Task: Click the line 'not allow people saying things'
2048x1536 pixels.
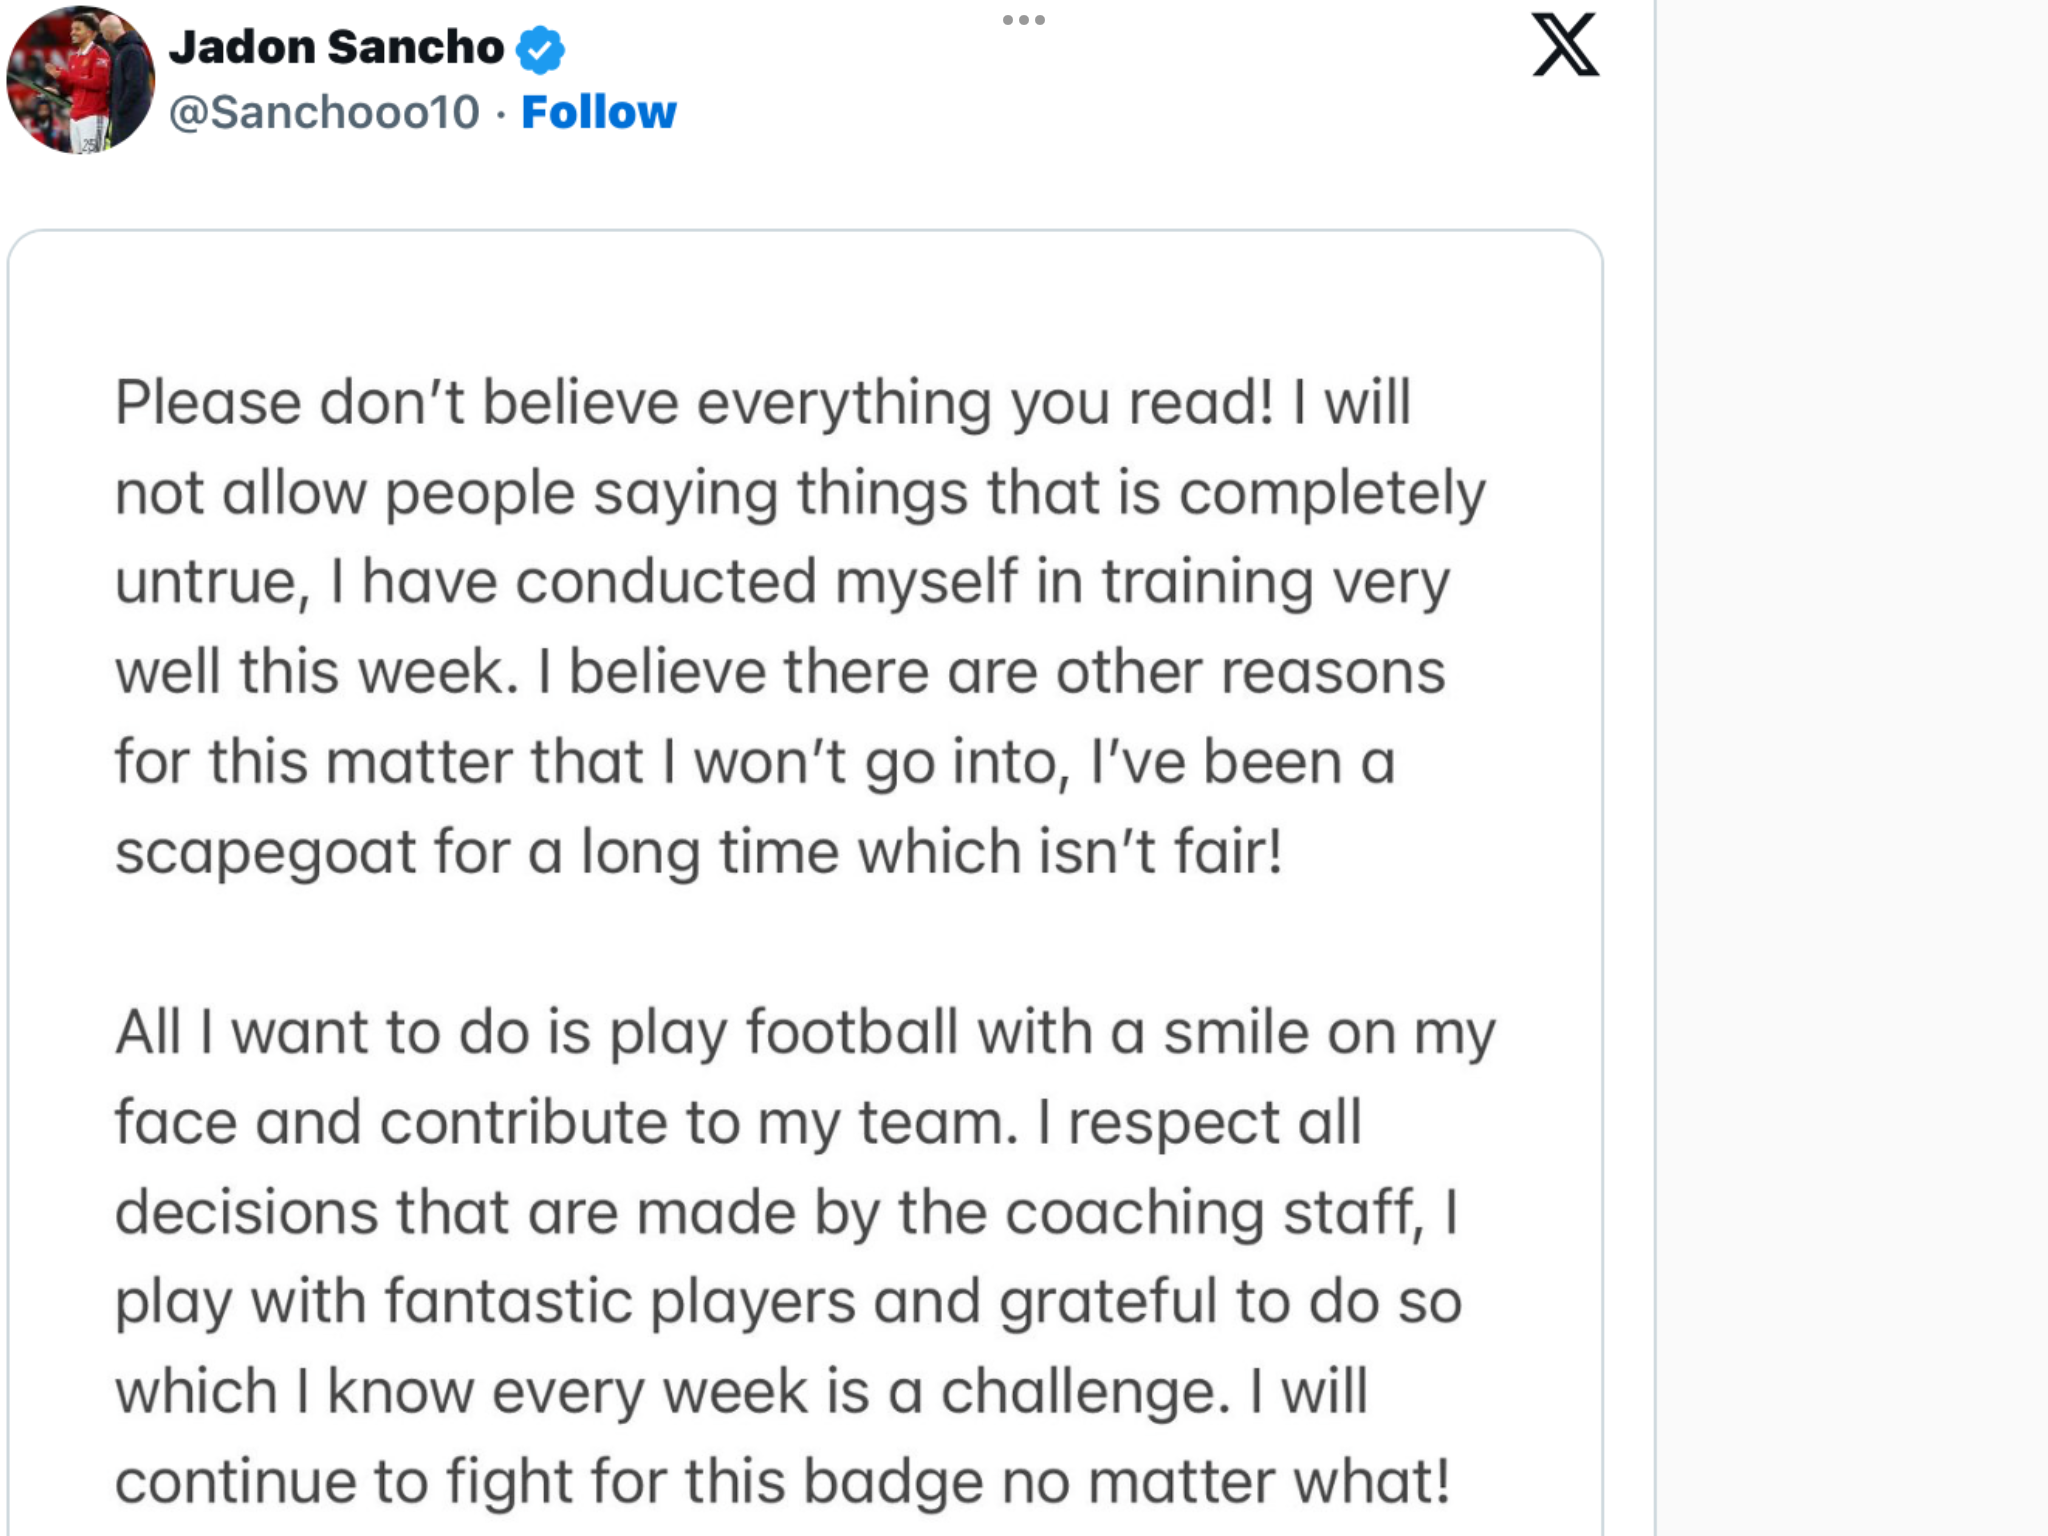Action: pyautogui.click(x=800, y=493)
